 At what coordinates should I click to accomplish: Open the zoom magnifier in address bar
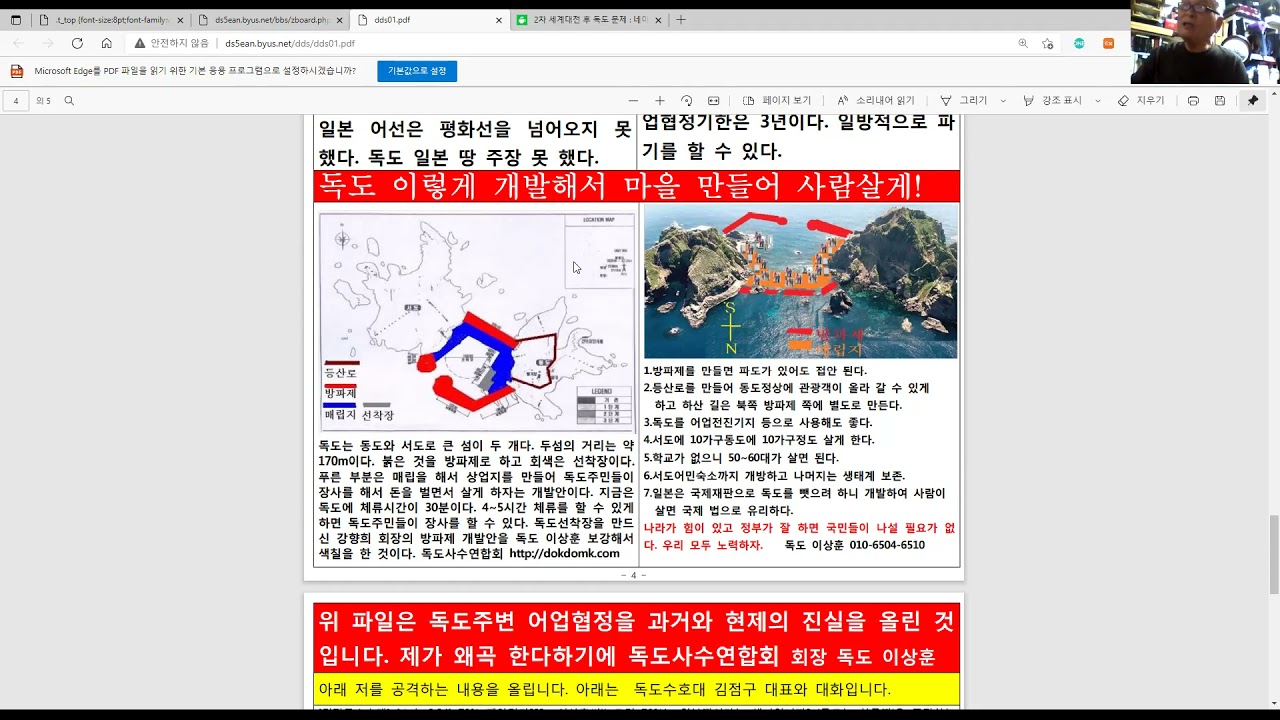(x=1022, y=43)
